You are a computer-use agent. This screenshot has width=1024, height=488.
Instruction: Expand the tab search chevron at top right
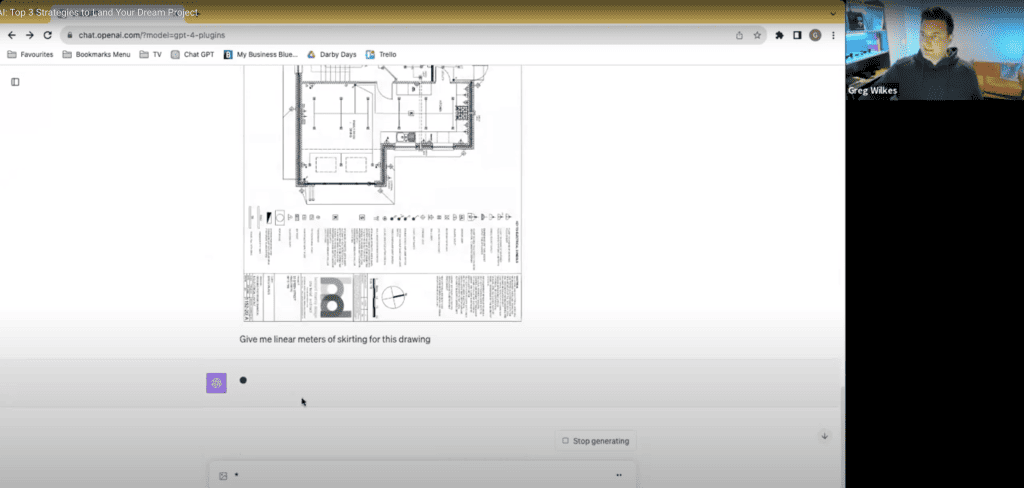tap(833, 12)
